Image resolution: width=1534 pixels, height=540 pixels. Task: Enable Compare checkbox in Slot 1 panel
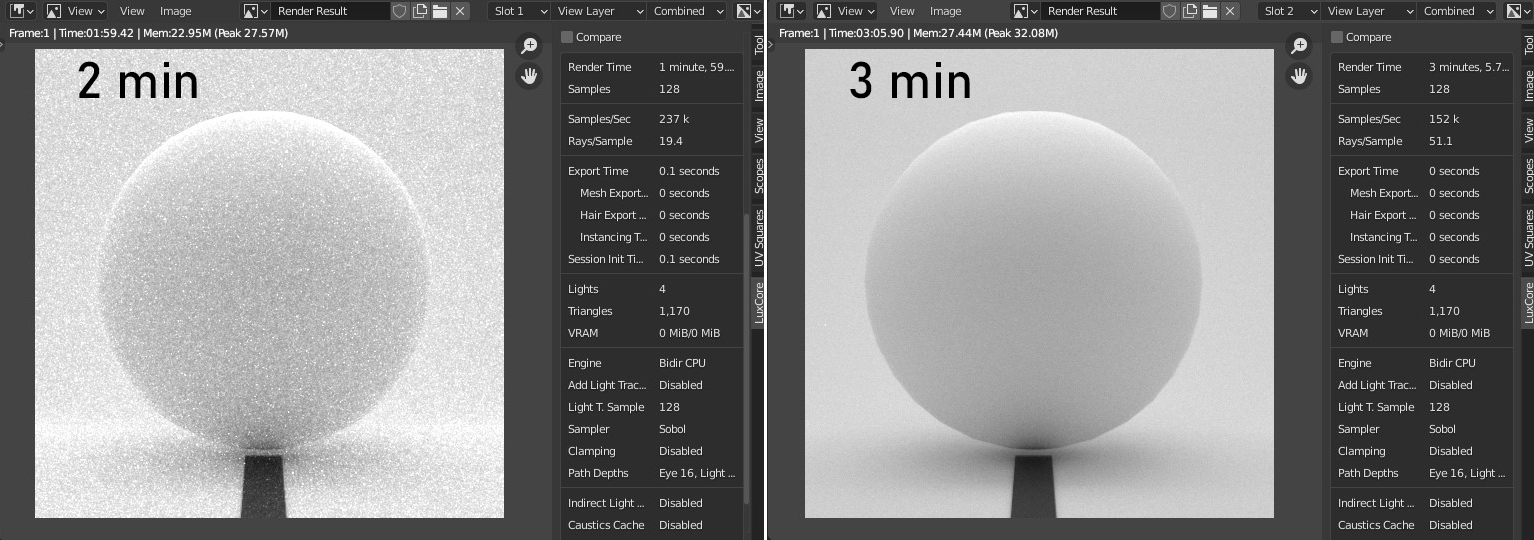pyautogui.click(x=567, y=37)
